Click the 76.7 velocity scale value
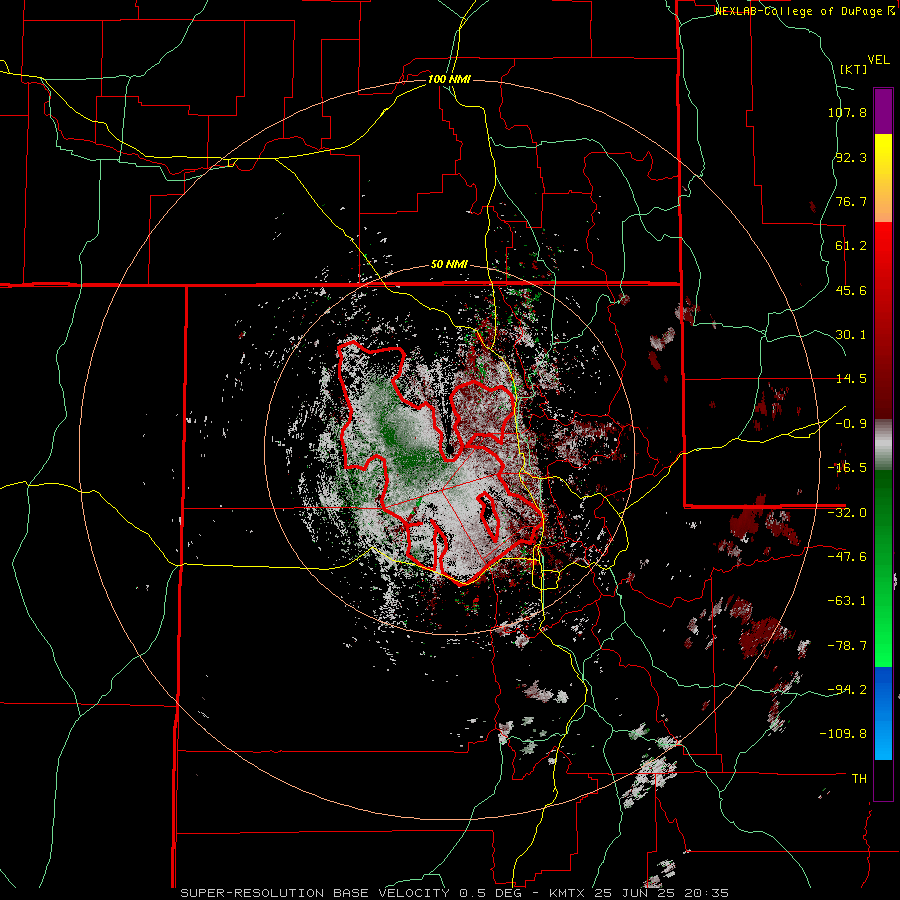 click(851, 201)
